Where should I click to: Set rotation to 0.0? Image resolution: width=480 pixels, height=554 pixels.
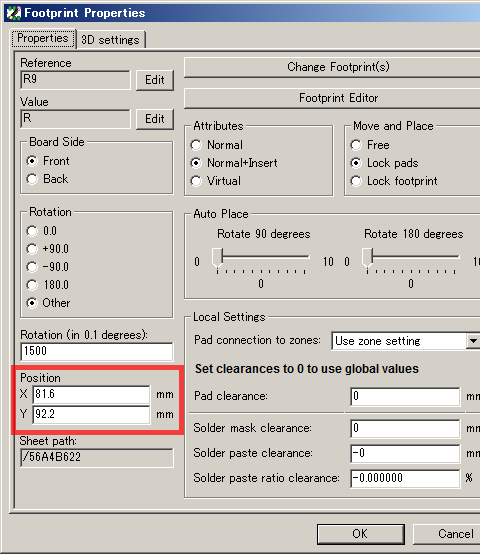(42, 231)
